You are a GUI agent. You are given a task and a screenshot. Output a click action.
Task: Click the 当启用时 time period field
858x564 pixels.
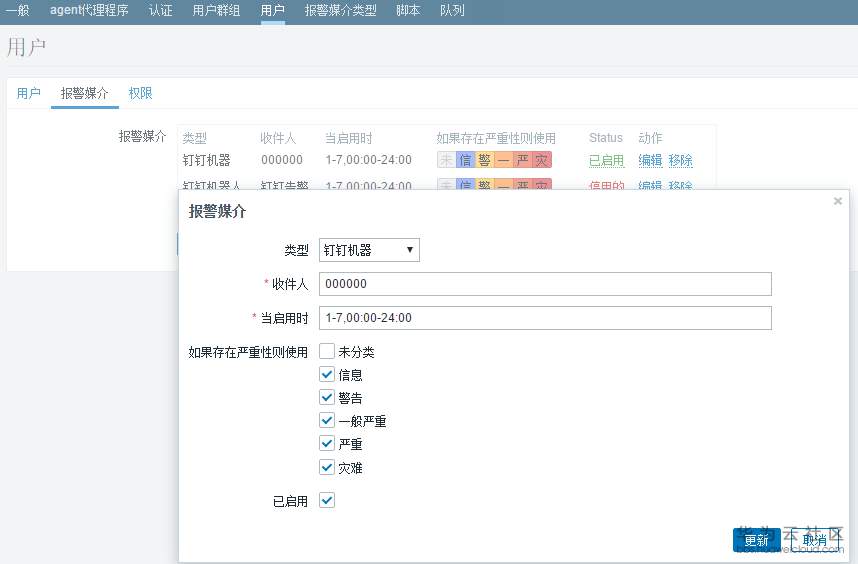(x=545, y=318)
